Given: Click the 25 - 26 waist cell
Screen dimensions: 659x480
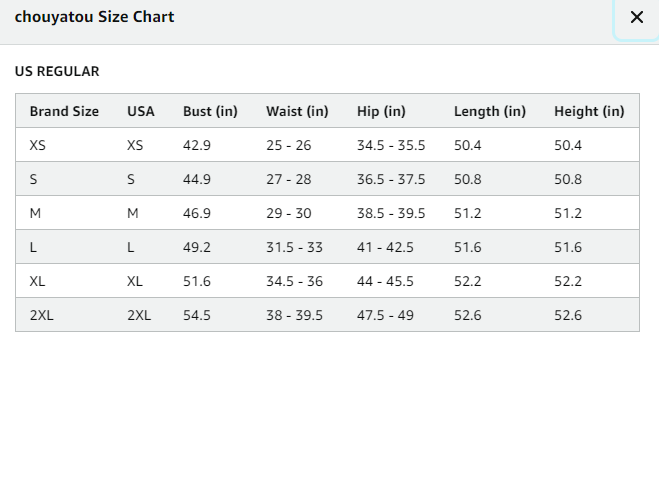Looking at the screenshot, I should pyautogui.click(x=289, y=145).
